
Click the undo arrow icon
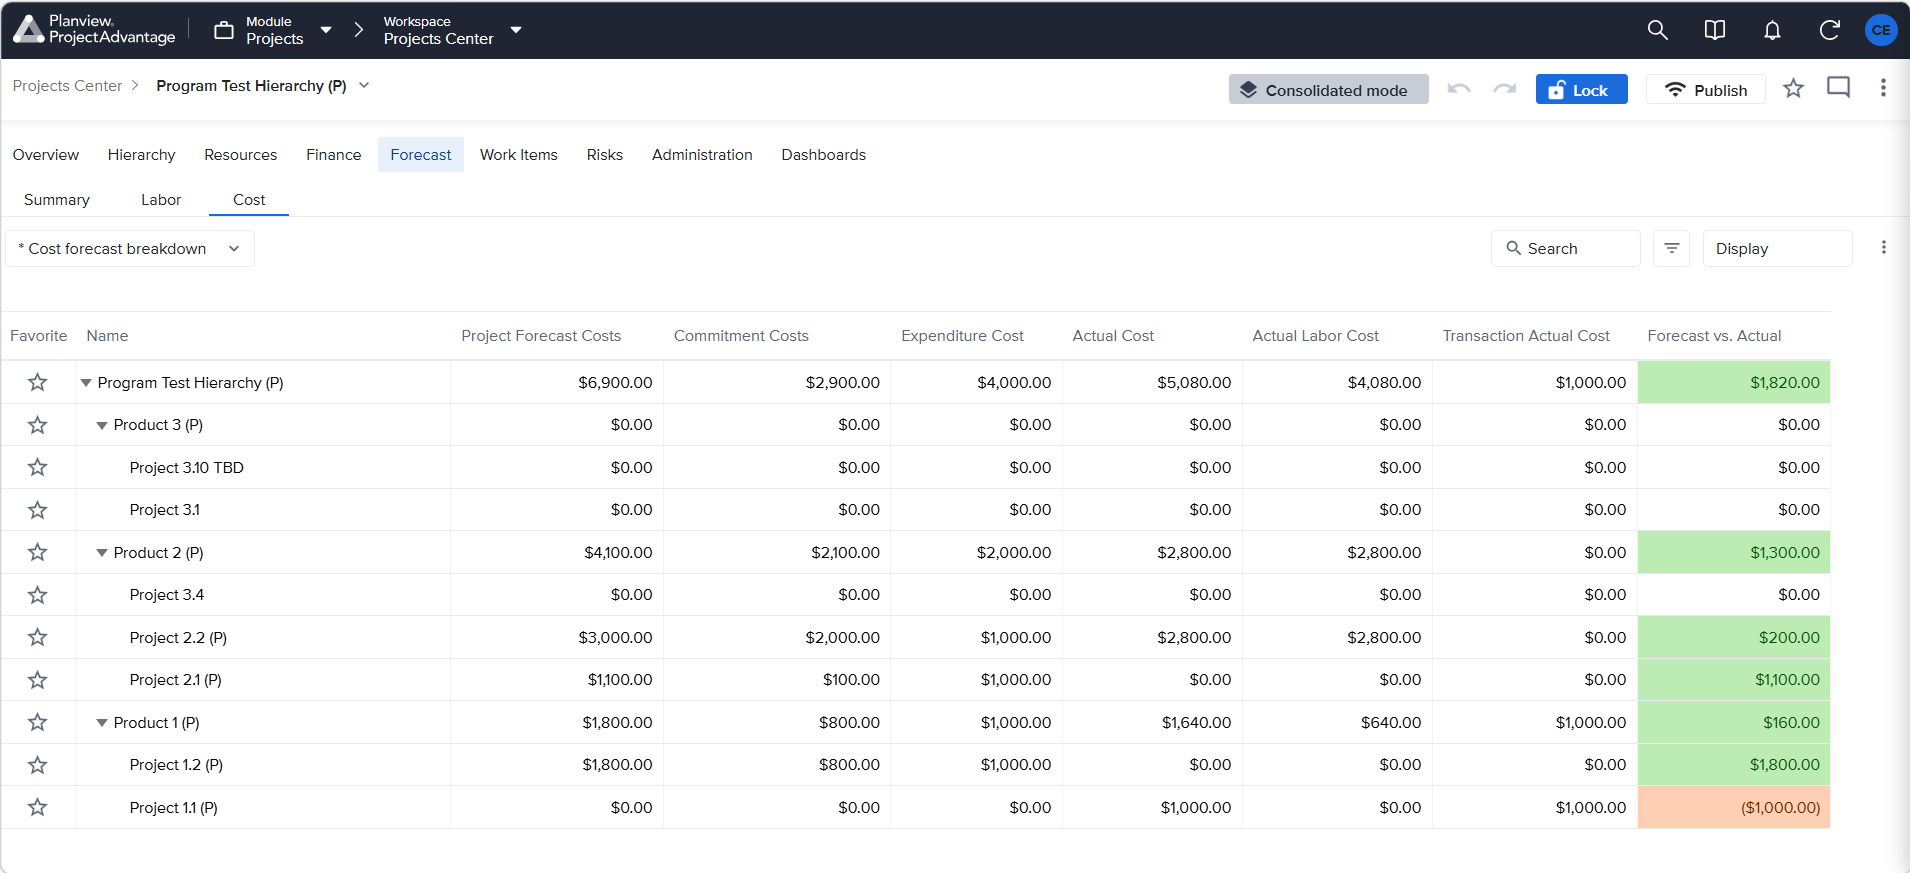[x=1459, y=89]
